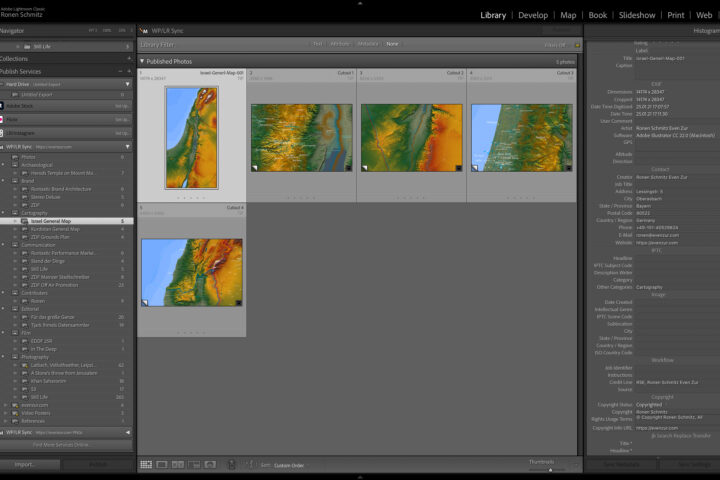Click the add Collections plus icon
The image size is (720, 480).
[129, 58]
